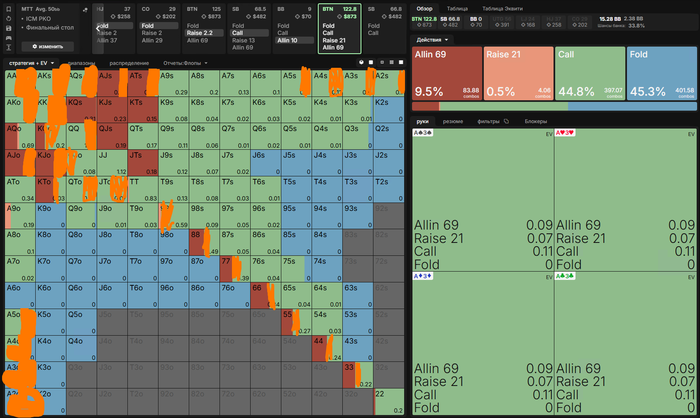Select Raise 21 in highlighted BTN card
This screenshot has height=418, width=700.
[334, 40]
